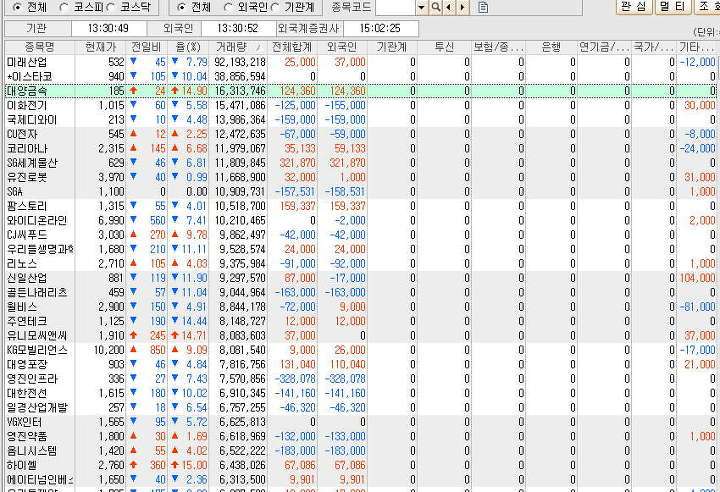This screenshot has height=492, width=720.
Task: Sort by 전체합계 column header
Action: coord(292,47)
